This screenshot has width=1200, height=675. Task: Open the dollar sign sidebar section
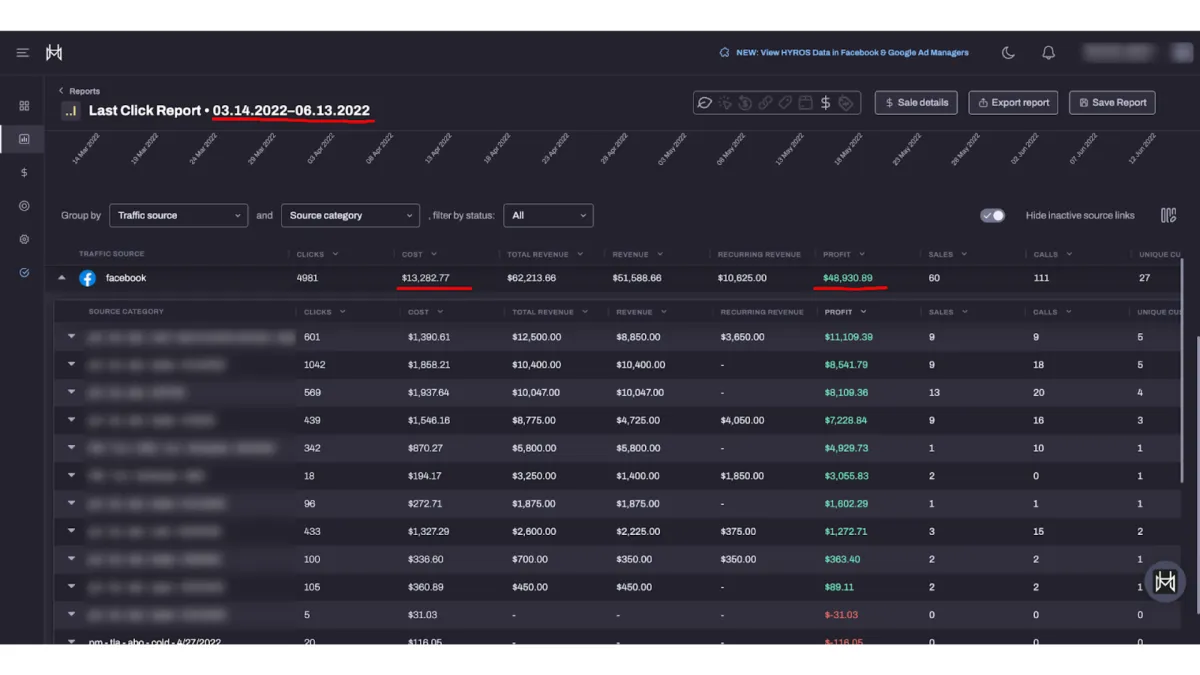(x=24, y=173)
